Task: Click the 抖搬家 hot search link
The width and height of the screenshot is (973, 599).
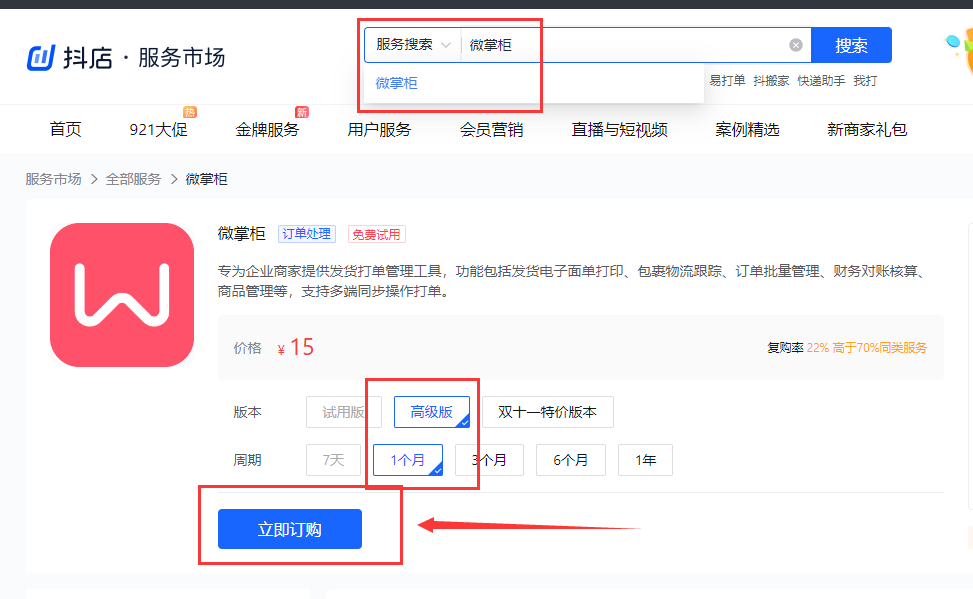Action: (771, 81)
